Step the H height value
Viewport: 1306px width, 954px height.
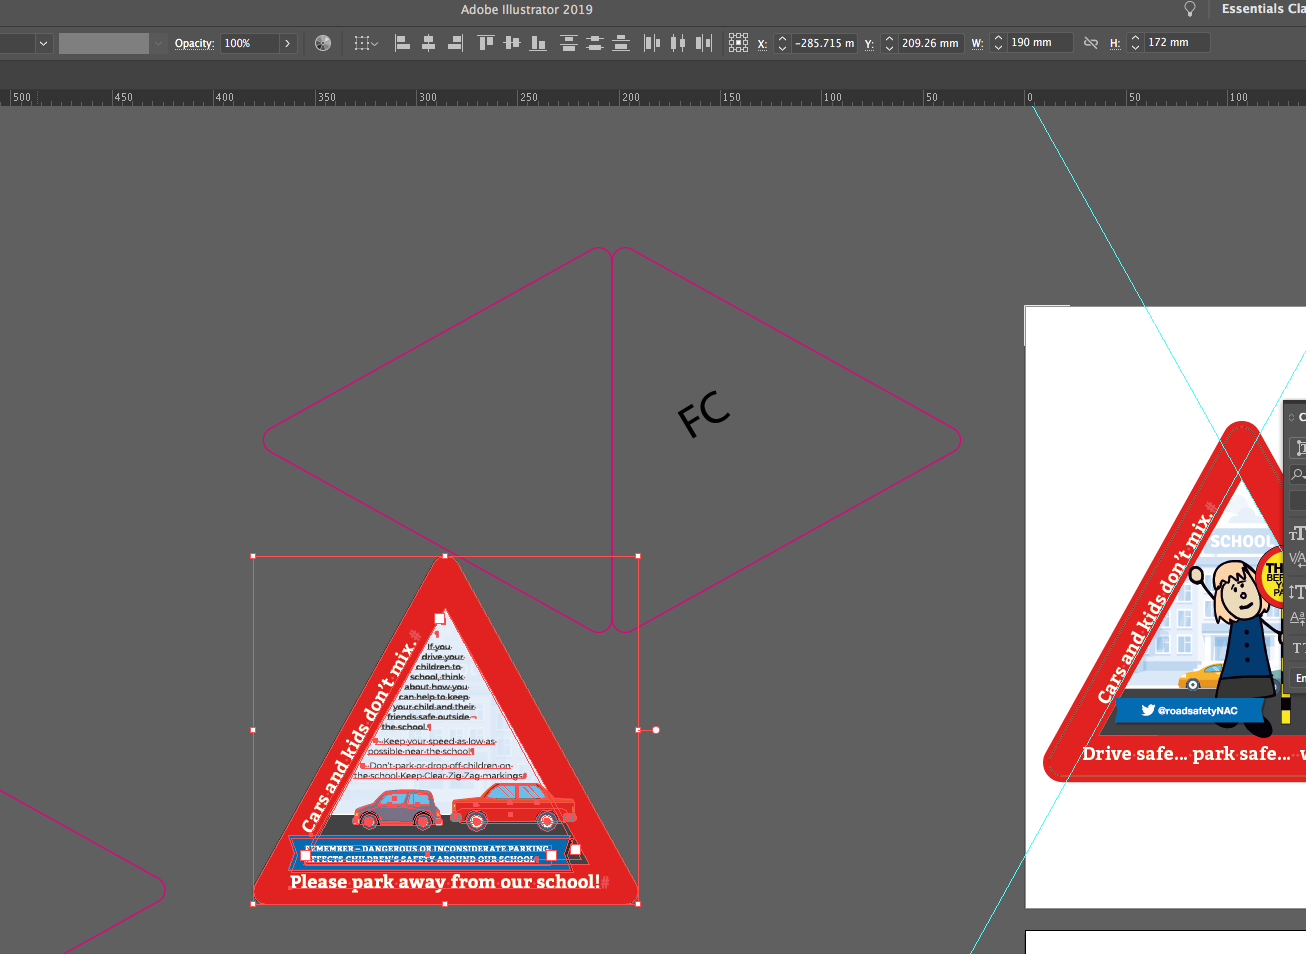(x=1135, y=43)
